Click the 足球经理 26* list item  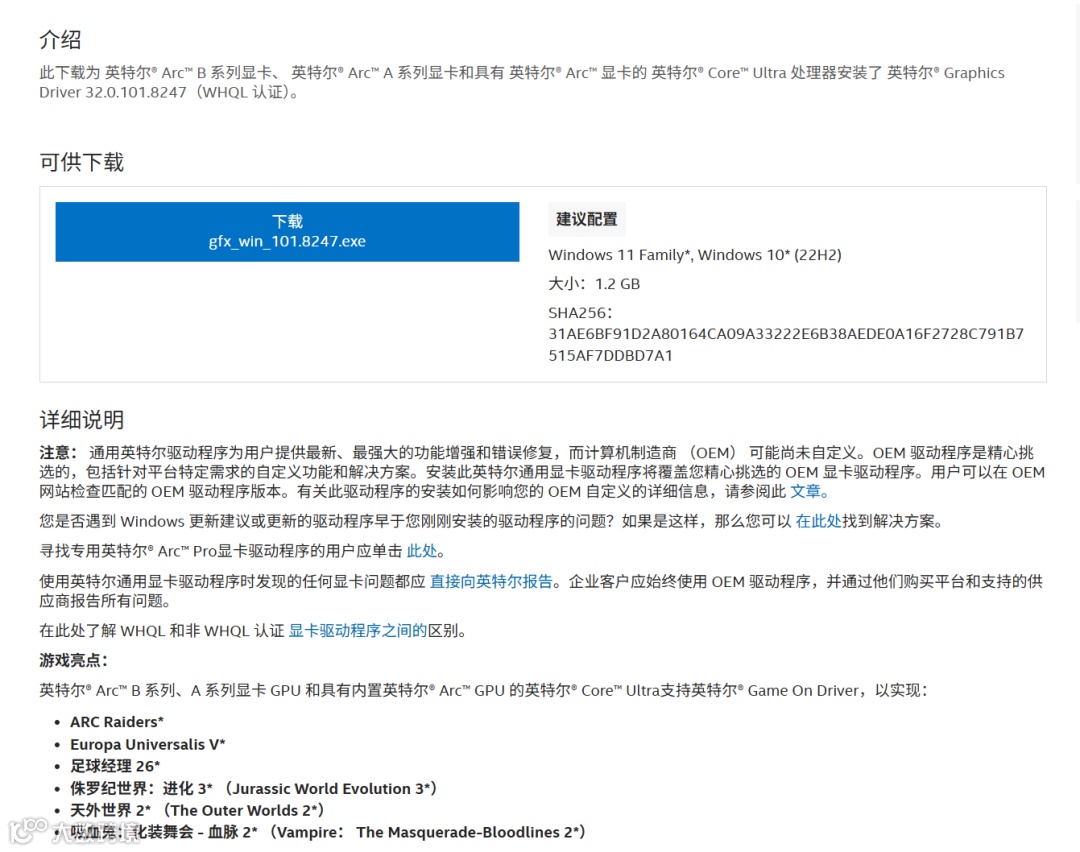[x=115, y=766]
